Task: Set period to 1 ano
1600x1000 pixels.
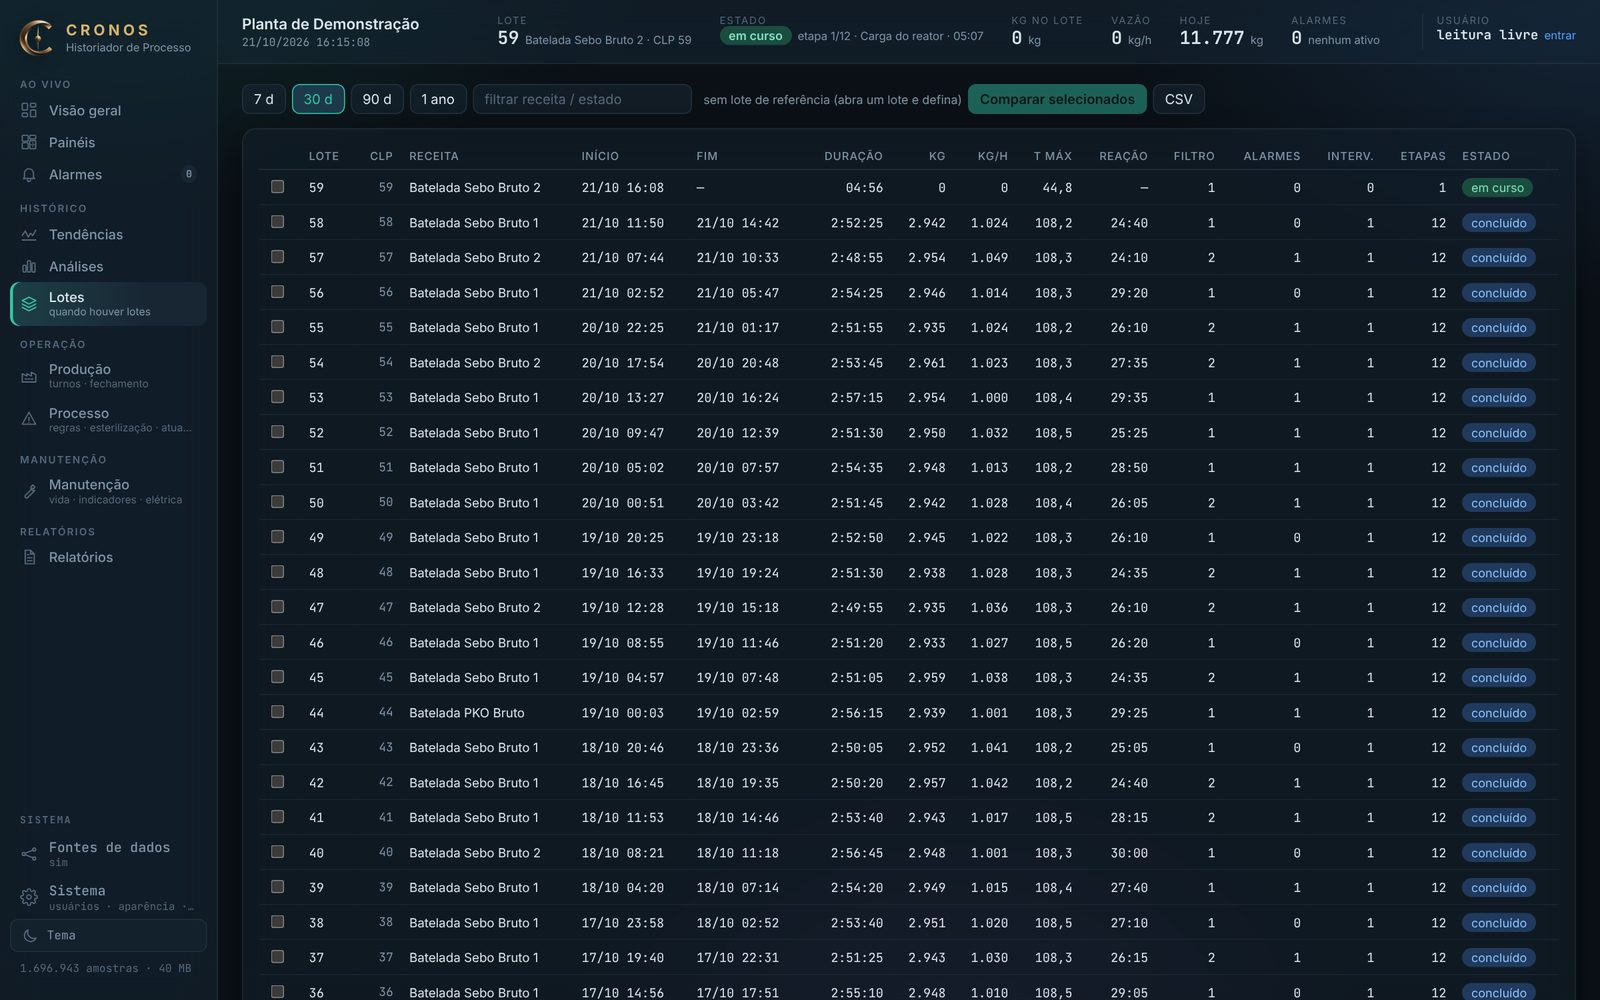Action: coord(438,99)
